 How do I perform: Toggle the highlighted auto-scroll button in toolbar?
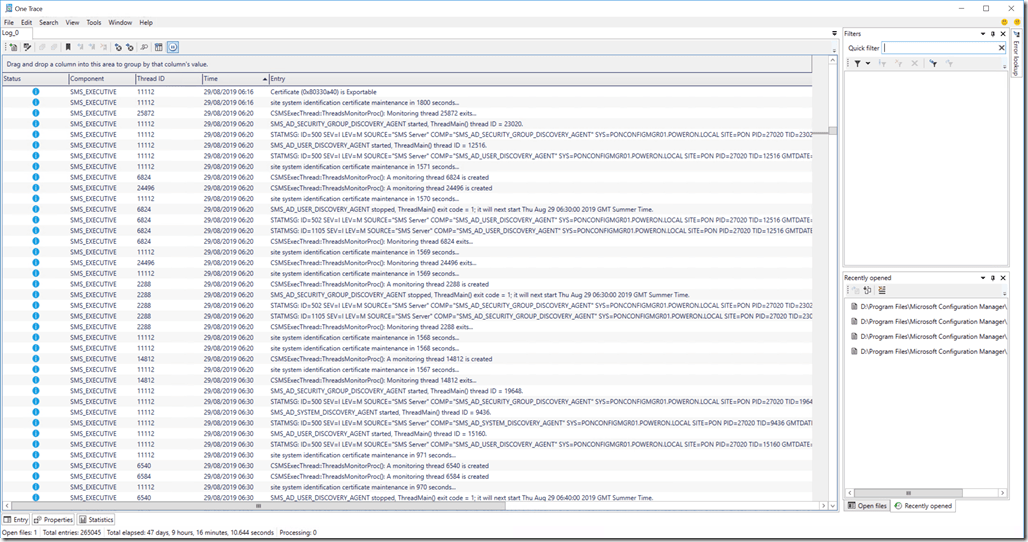click(173, 46)
